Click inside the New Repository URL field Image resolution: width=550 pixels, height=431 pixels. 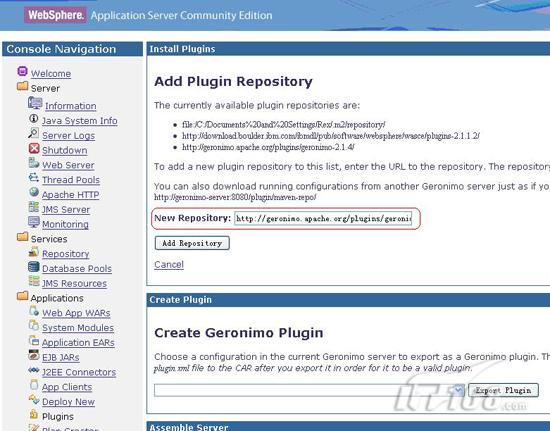(x=323, y=218)
